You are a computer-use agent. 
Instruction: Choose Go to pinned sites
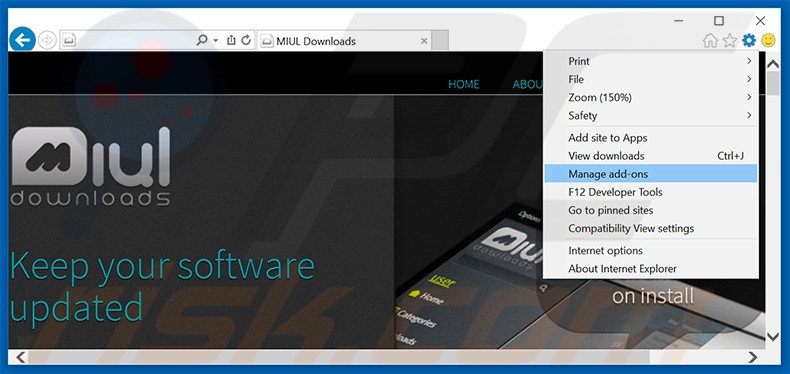click(651, 210)
